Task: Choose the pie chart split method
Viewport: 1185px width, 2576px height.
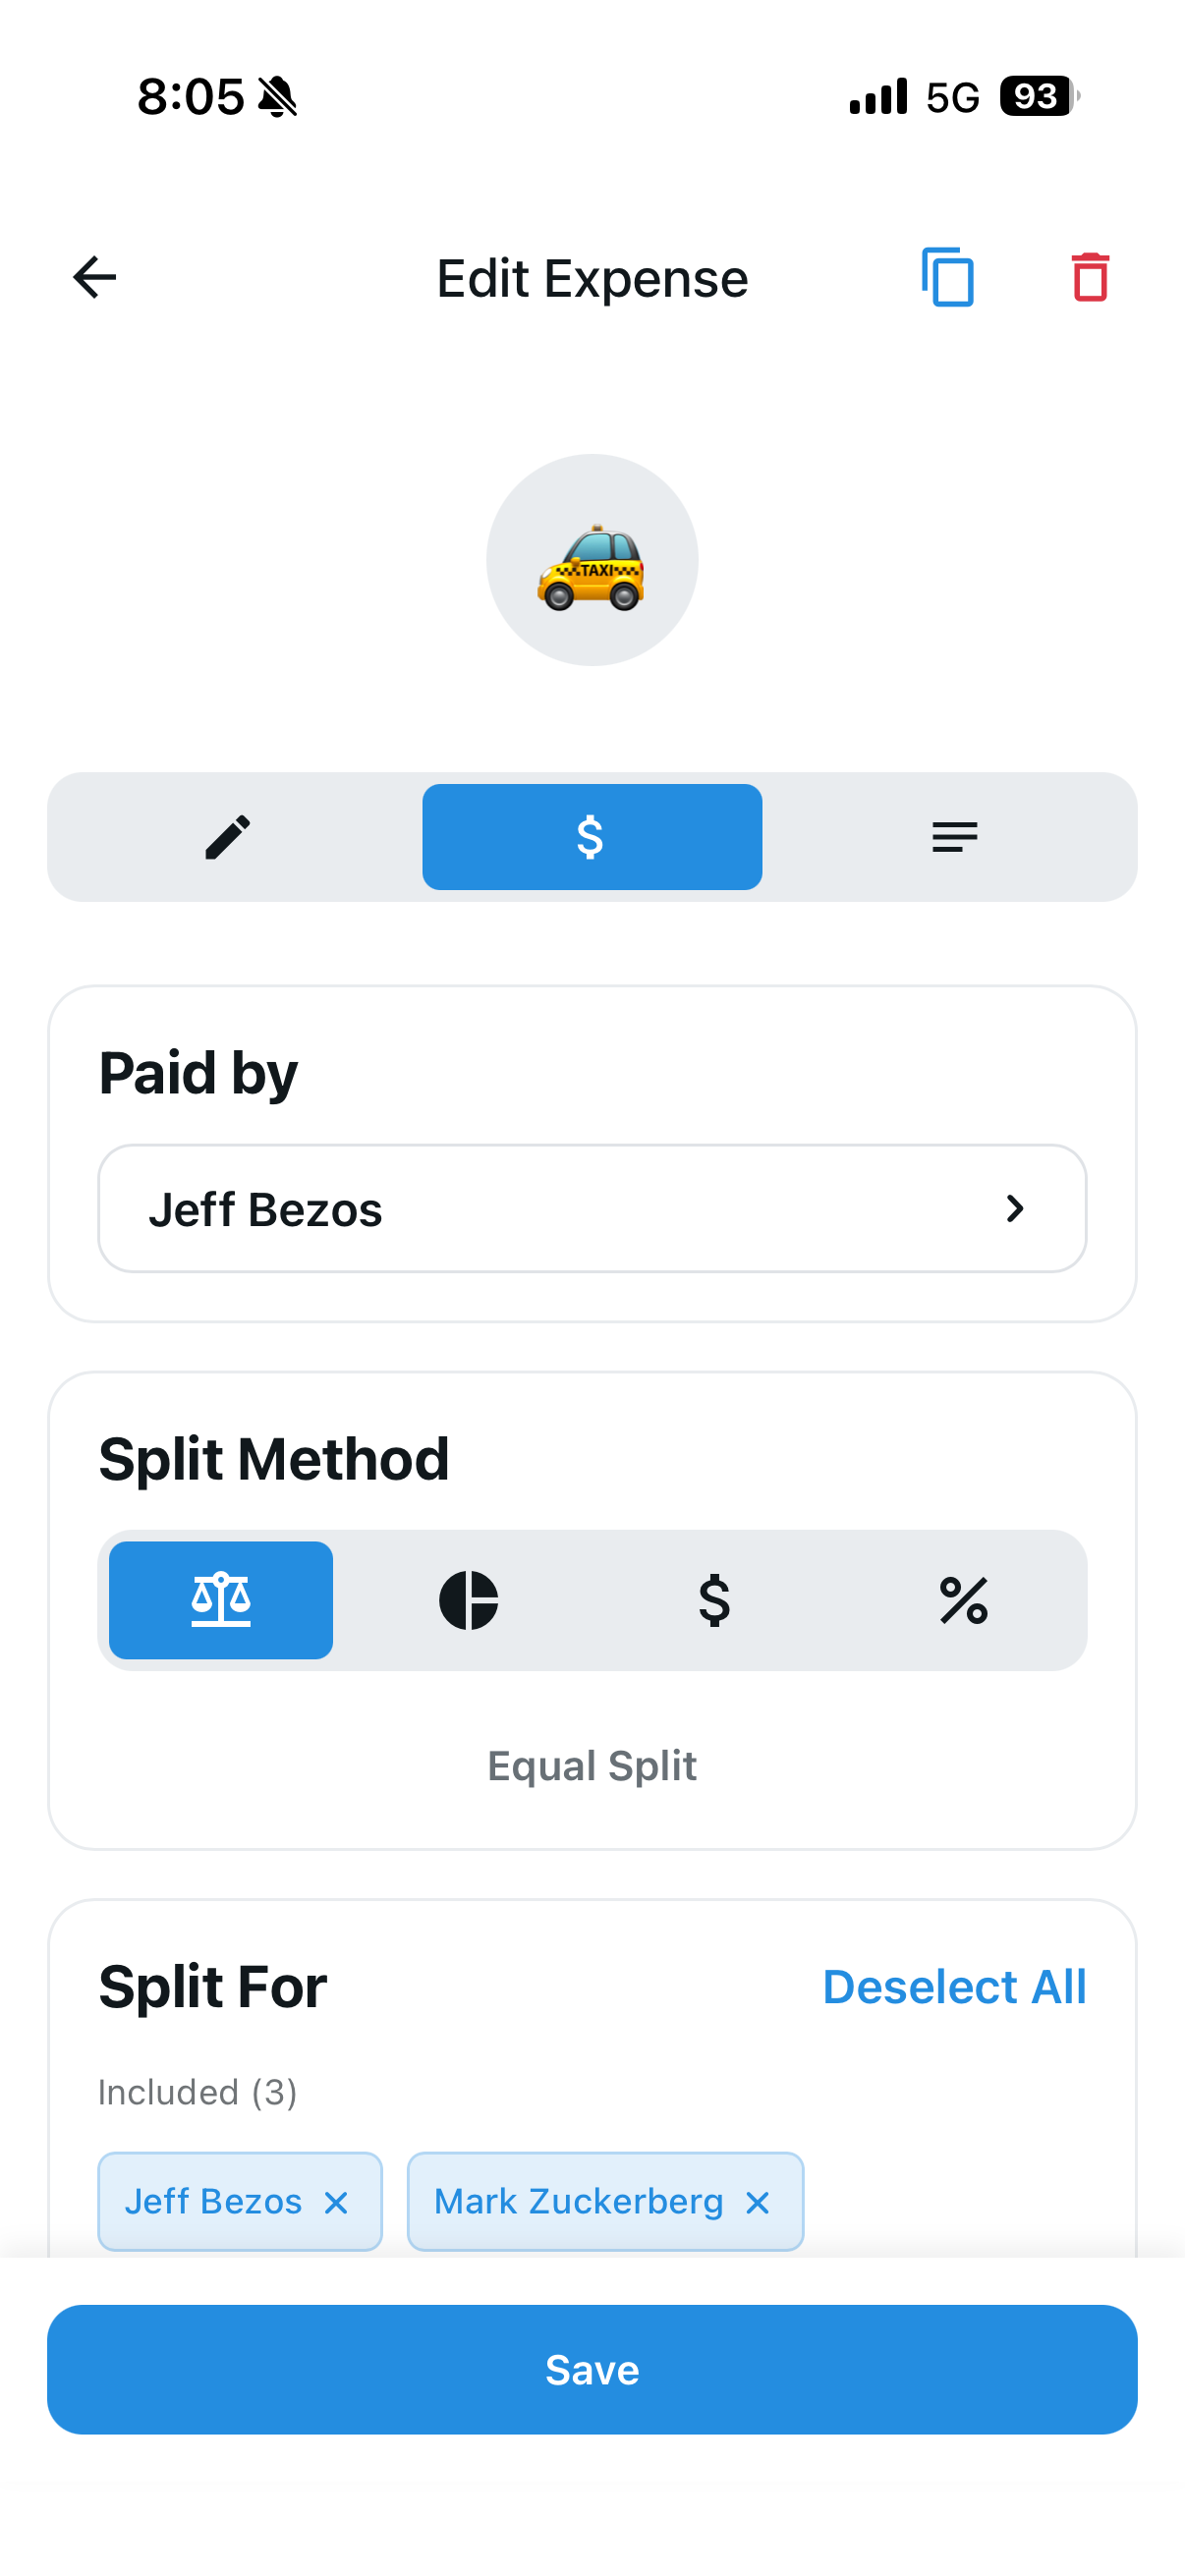Action: 468,1600
